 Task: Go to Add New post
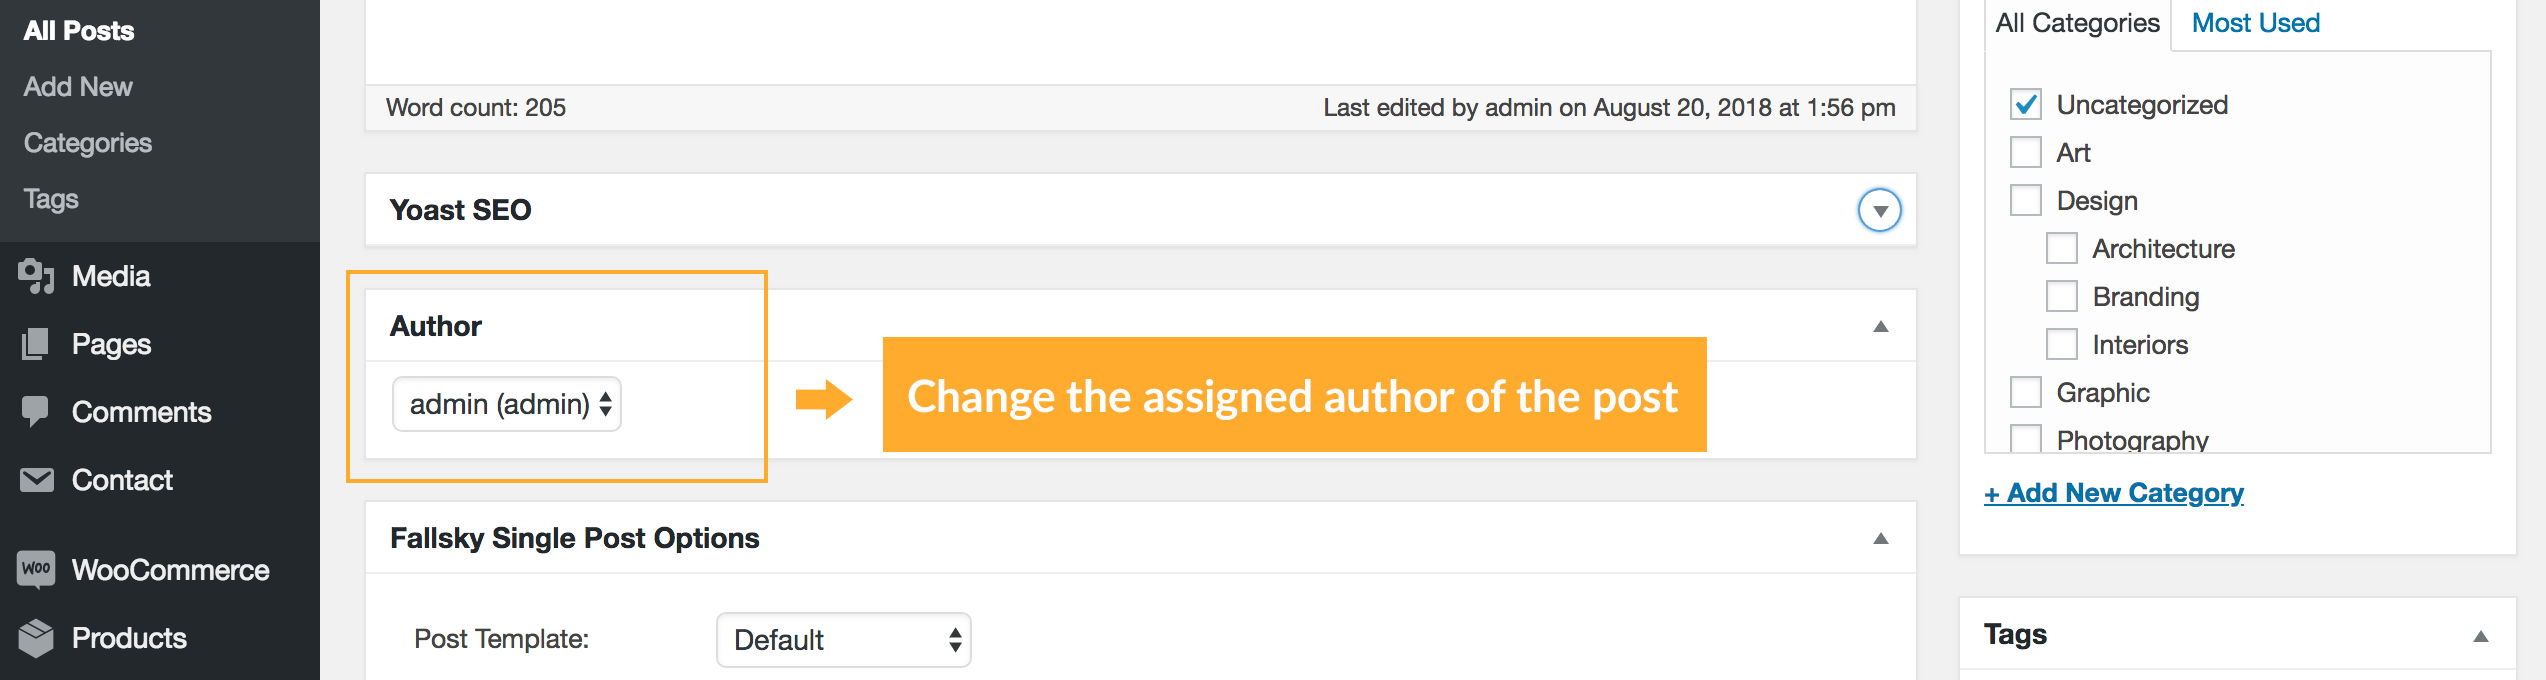[x=78, y=87]
